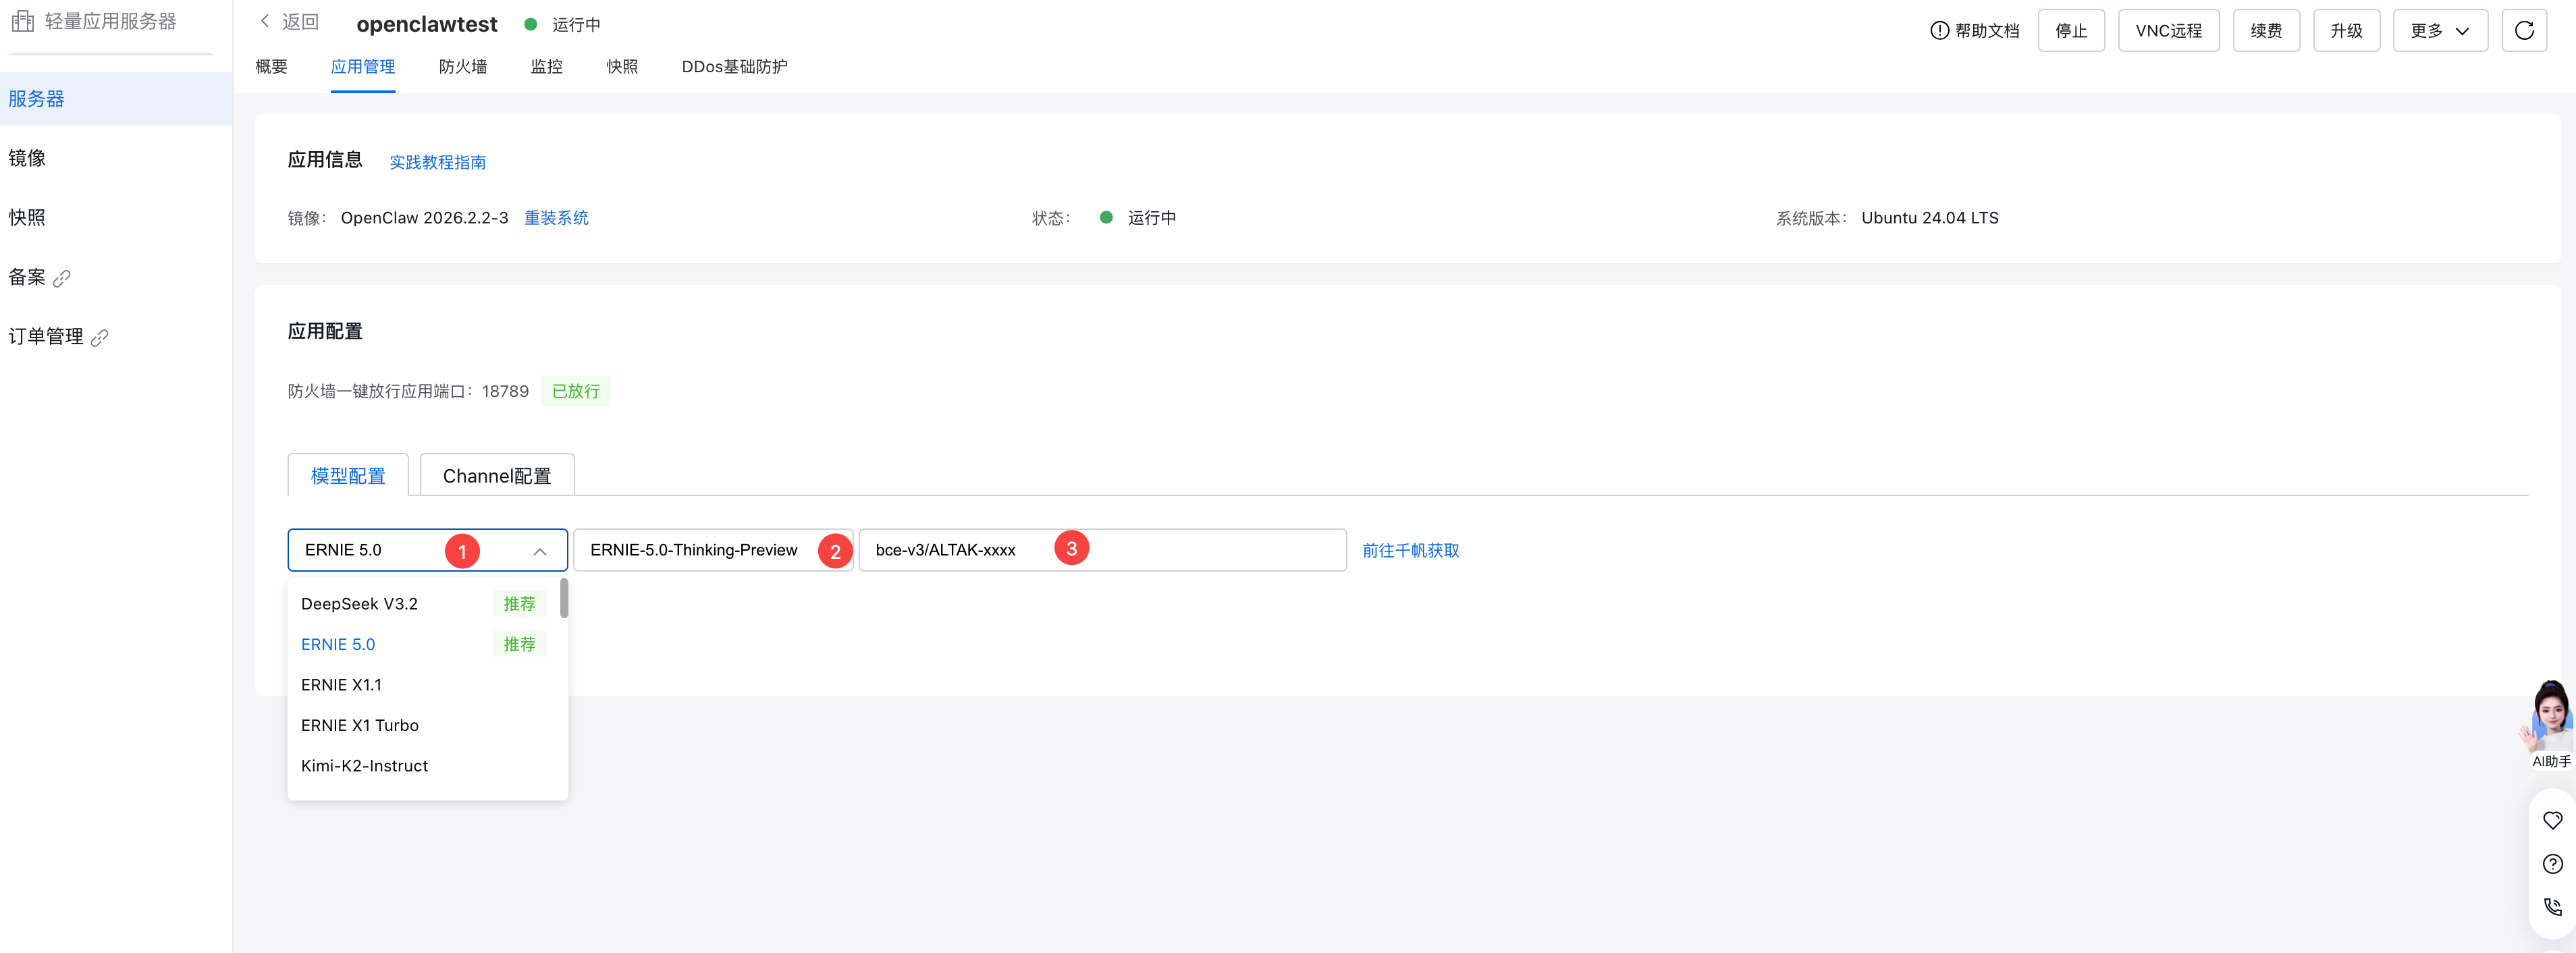Click the heart feedback icon
This screenshot has width=2576, height=953.
pyautogui.click(x=2552, y=821)
